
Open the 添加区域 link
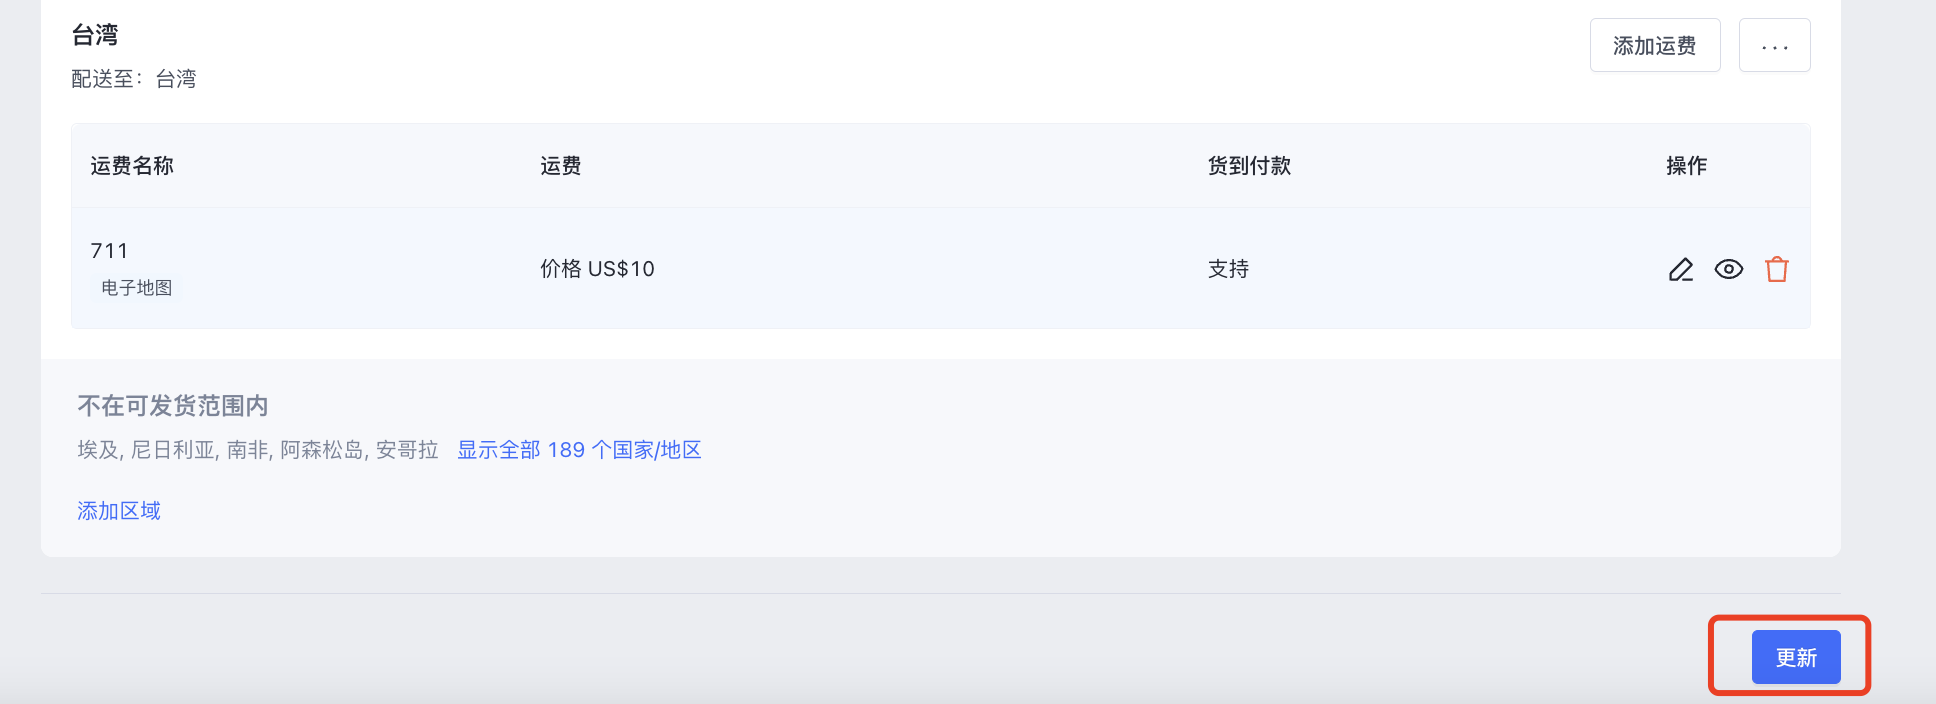(119, 511)
